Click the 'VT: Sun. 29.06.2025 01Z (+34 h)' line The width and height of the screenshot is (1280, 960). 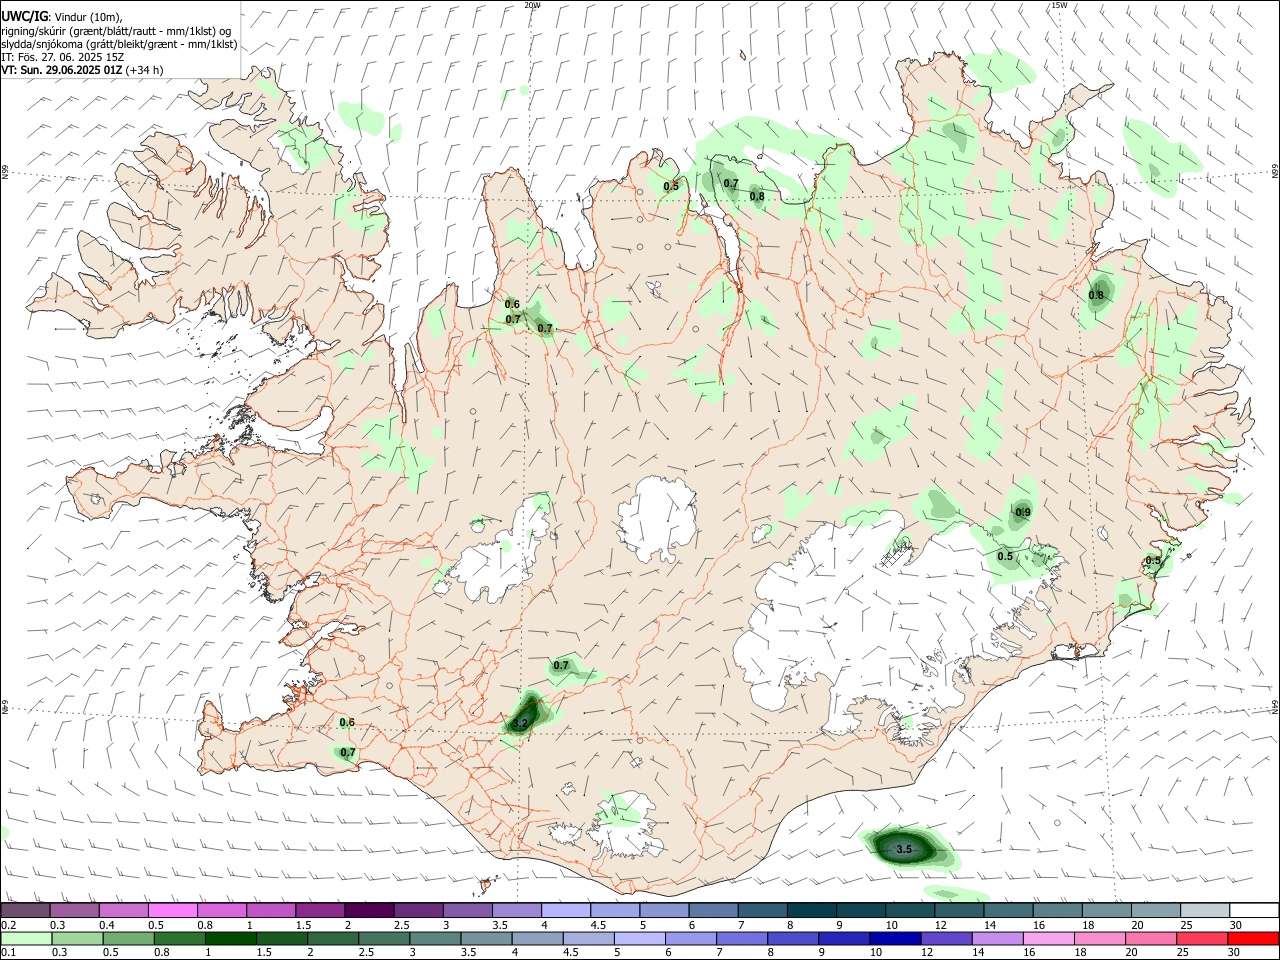[x=82, y=70]
